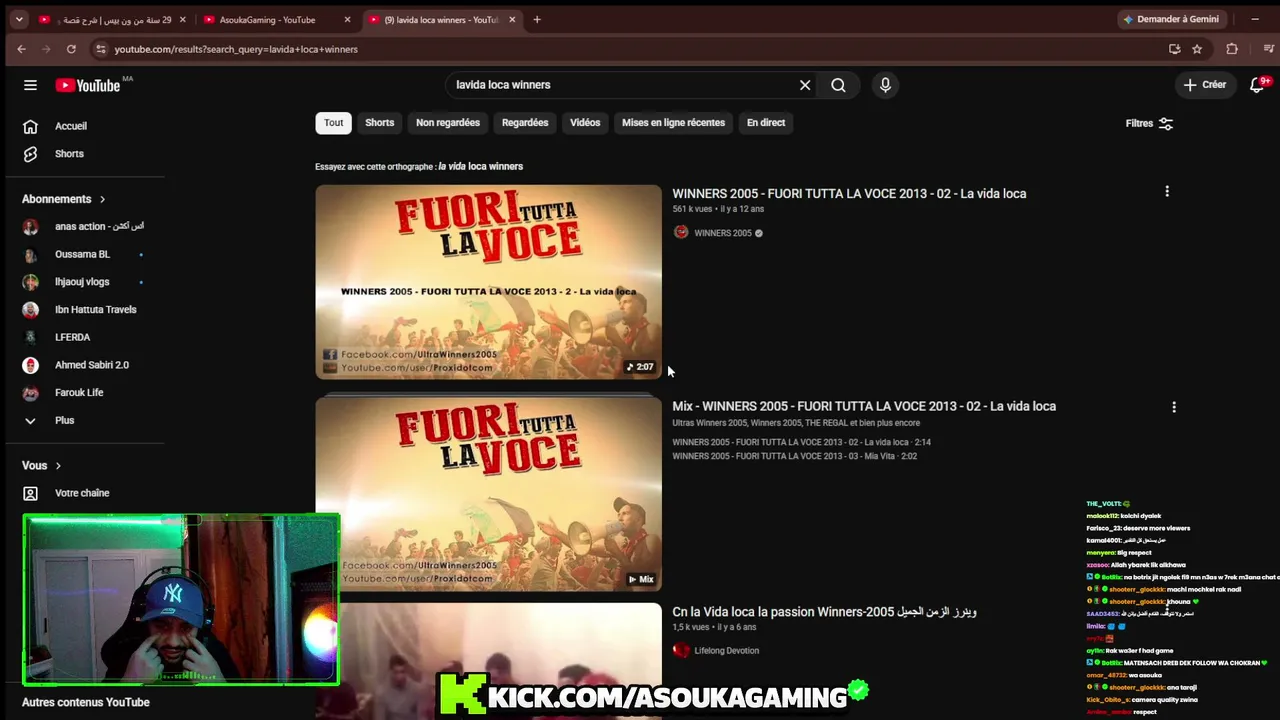Image resolution: width=1280 pixels, height=720 pixels.
Task: Switch to the first Arabic-titled tab
Action: point(110,19)
